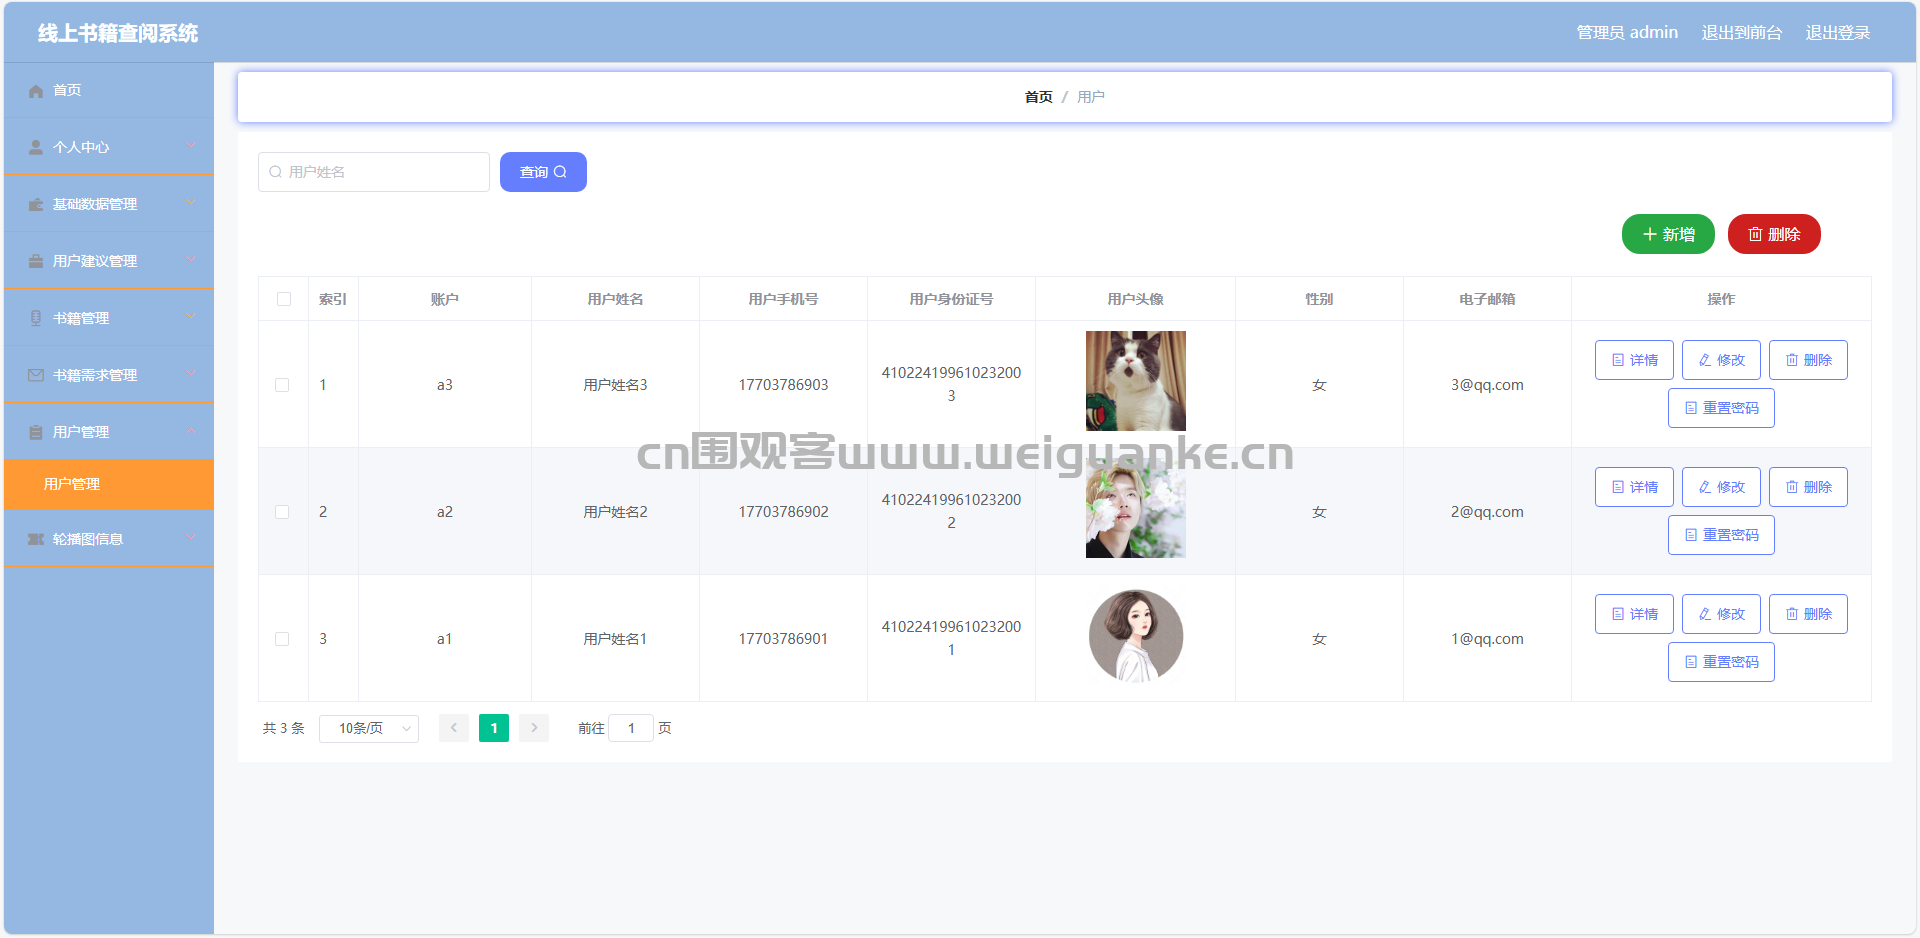Select the highlighted 用户管理 submenu item
The image size is (1920, 938).
(x=109, y=484)
